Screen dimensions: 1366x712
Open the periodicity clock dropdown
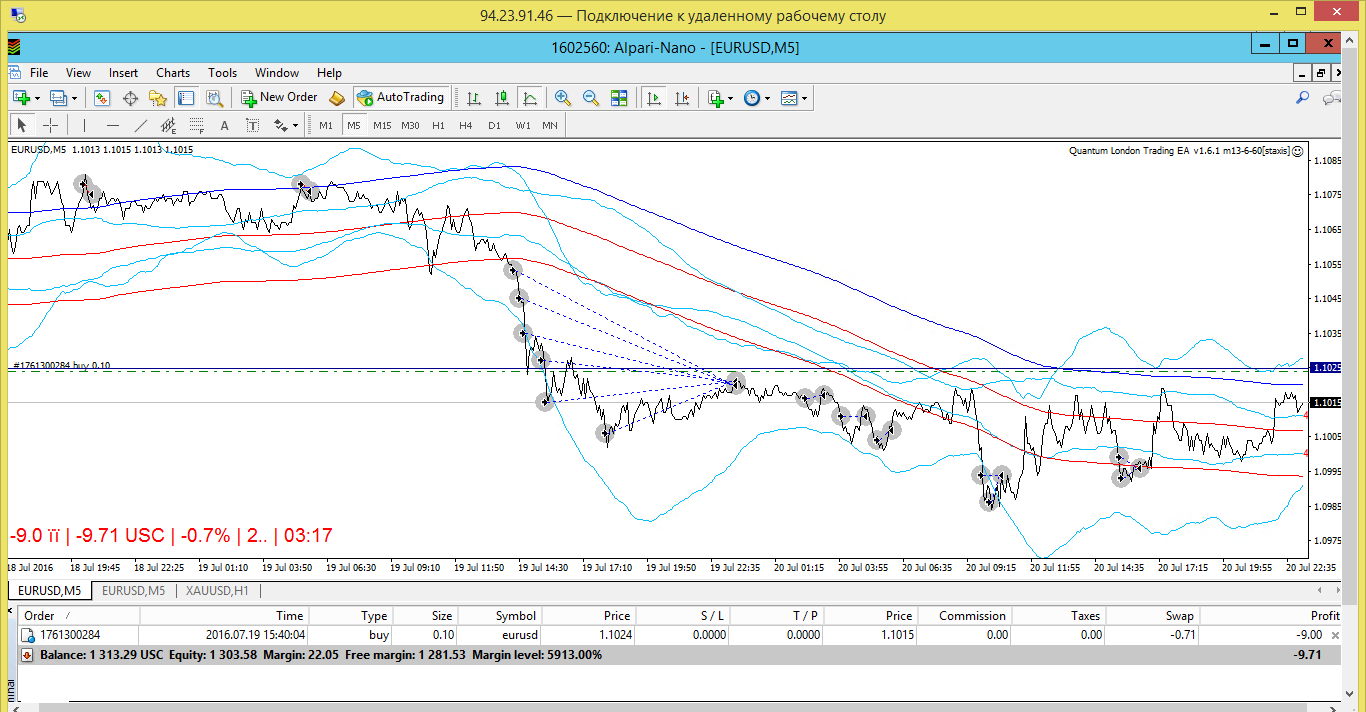pos(757,98)
